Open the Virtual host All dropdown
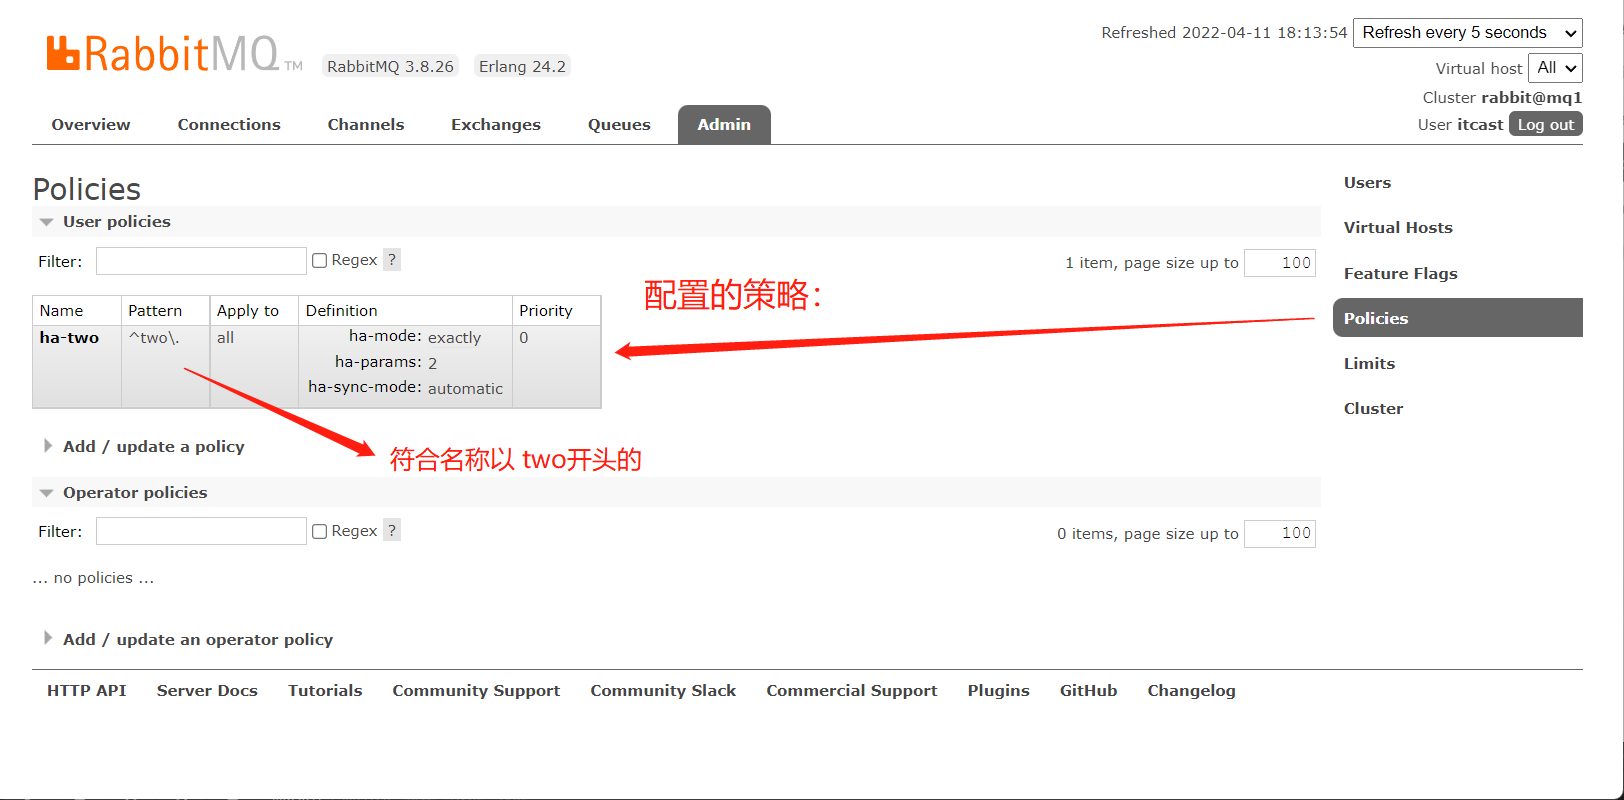Screen dimensions: 1624x800 1555,68
